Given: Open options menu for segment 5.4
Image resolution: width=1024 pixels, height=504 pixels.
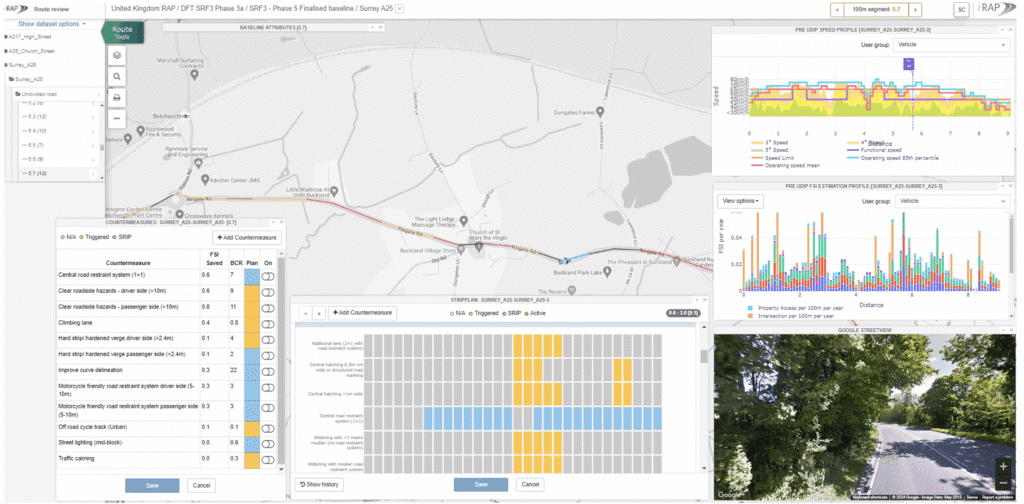Looking at the screenshot, I should click(92, 131).
